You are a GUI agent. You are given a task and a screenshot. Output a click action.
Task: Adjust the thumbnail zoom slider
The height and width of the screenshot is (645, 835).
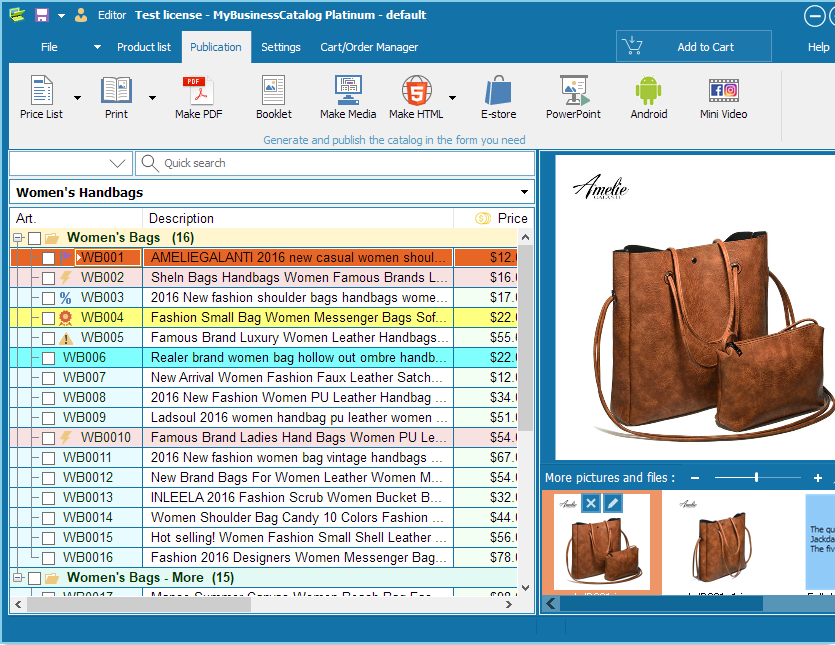tap(756, 478)
